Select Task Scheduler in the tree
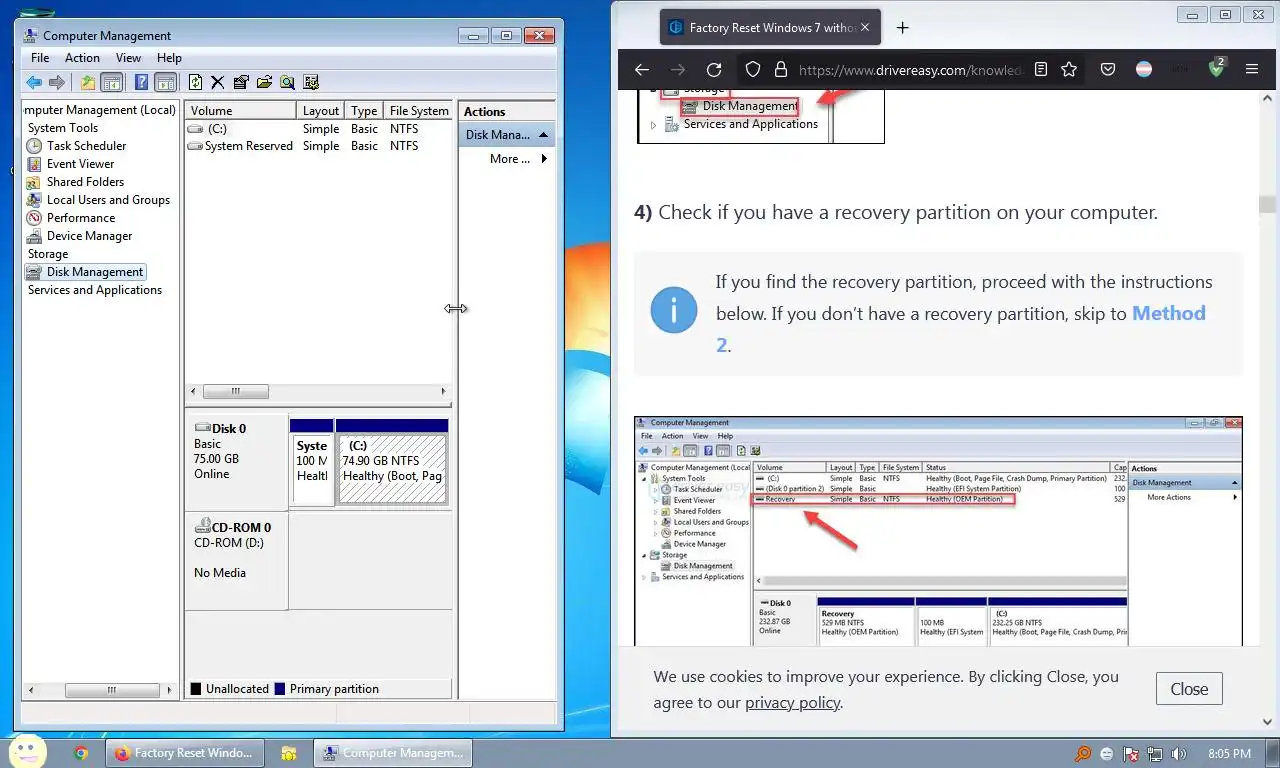1280x768 pixels. tap(86, 146)
